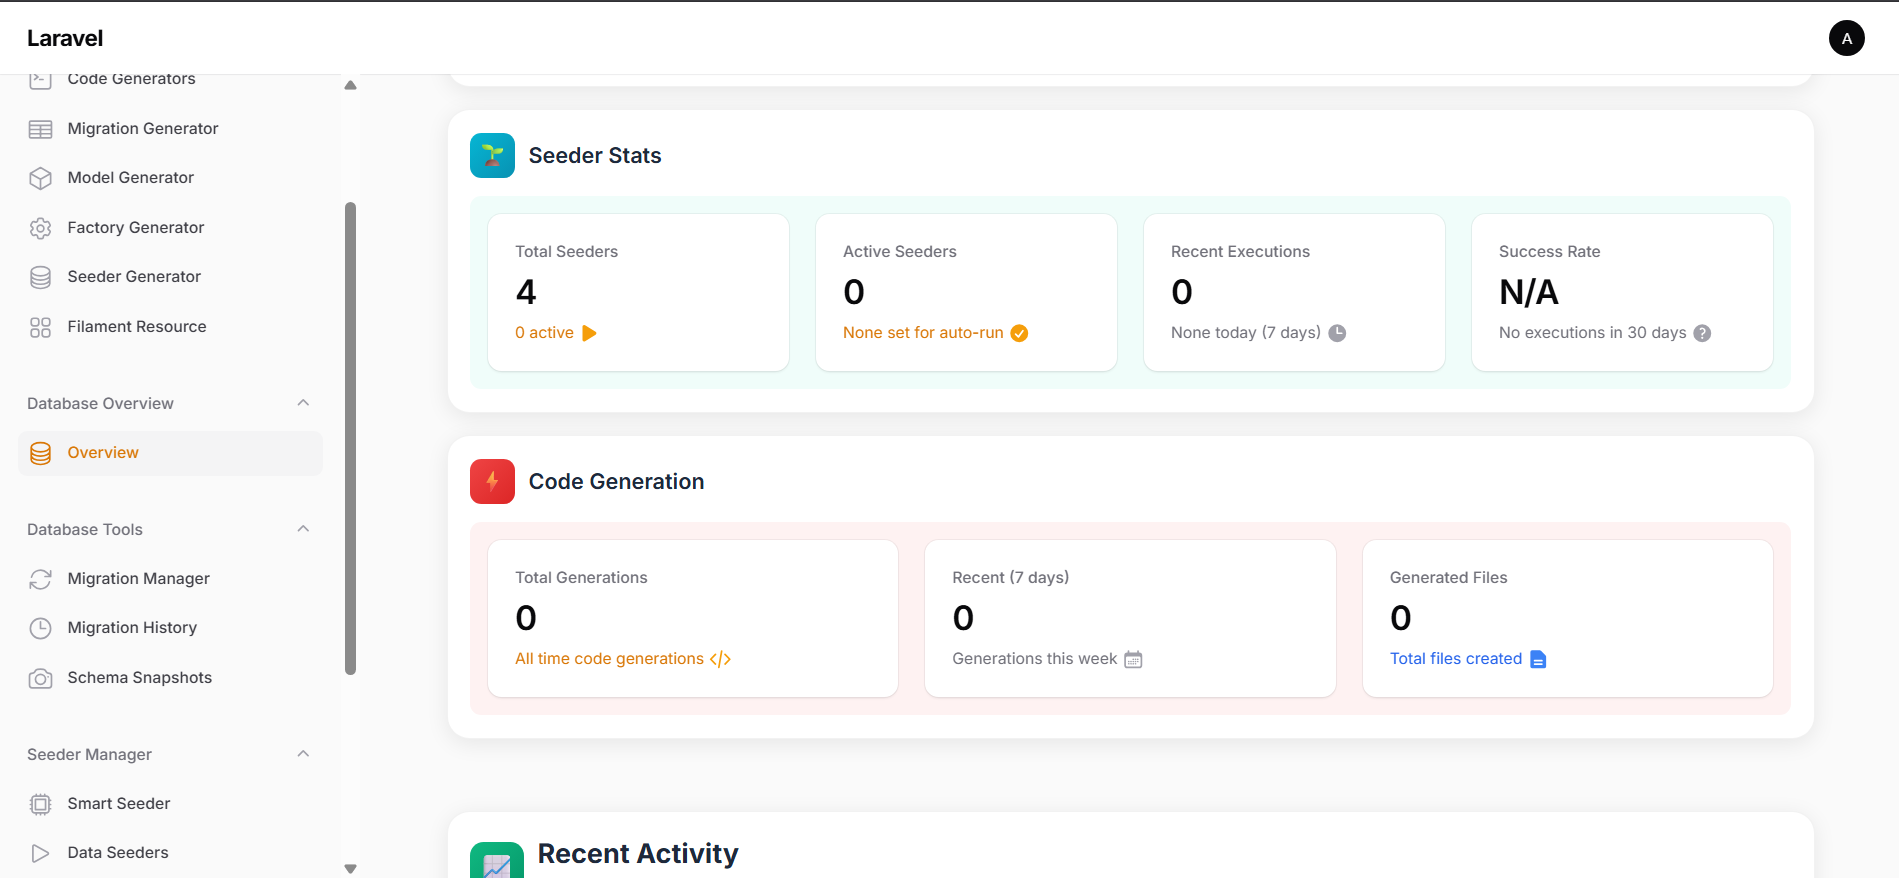This screenshot has width=1899, height=878.
Task: Click 'Generations this week' text
Action: click(1035, 659)
